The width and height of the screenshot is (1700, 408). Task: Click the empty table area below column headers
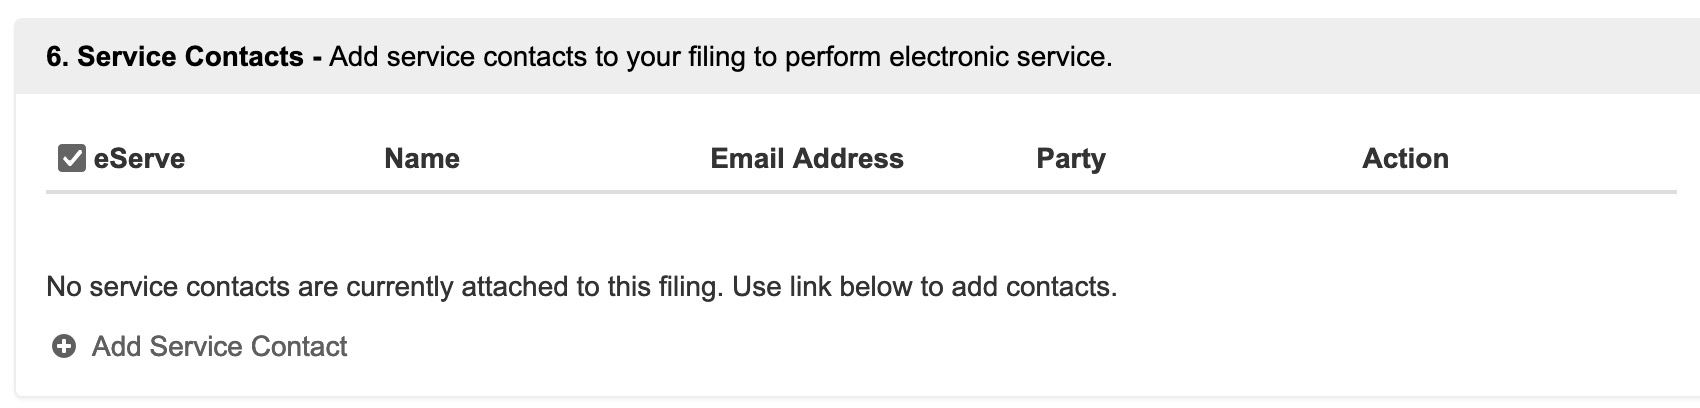coord(860,230)
